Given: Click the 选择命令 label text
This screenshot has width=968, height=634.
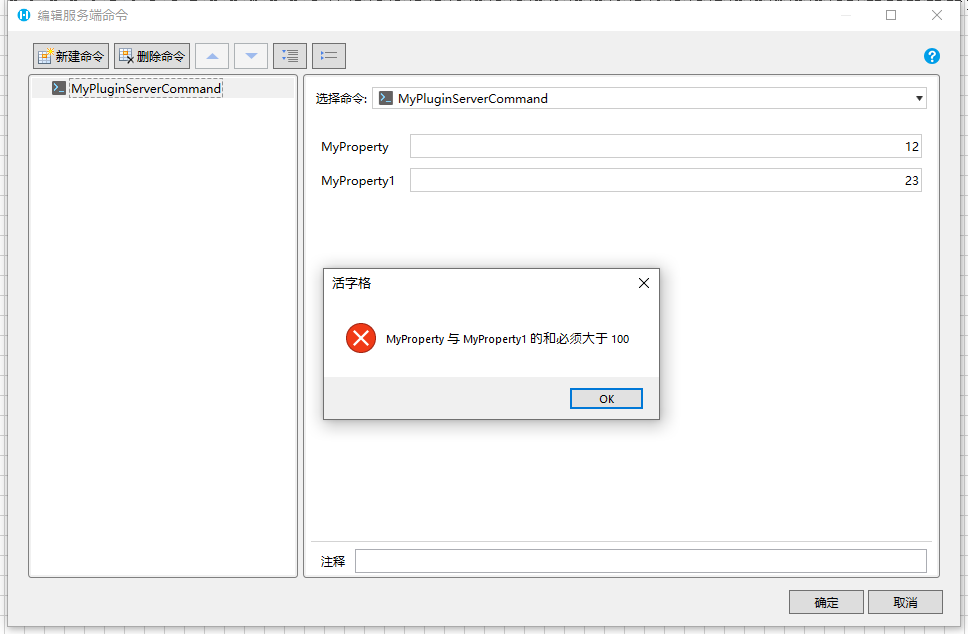Looking at the screenshot, I should 341,99.
